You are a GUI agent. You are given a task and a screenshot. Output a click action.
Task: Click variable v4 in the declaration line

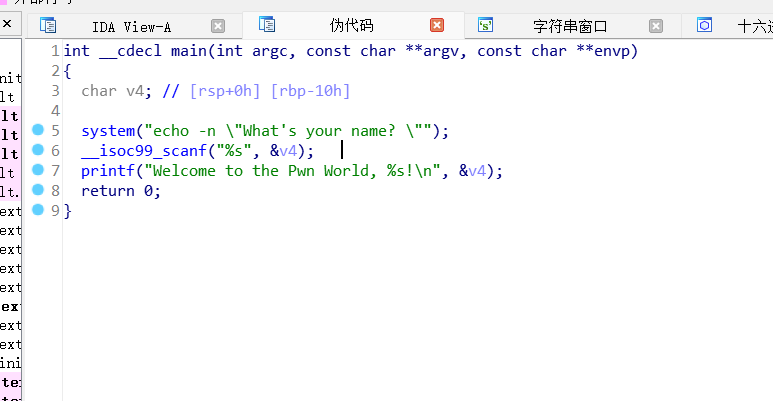135,91
